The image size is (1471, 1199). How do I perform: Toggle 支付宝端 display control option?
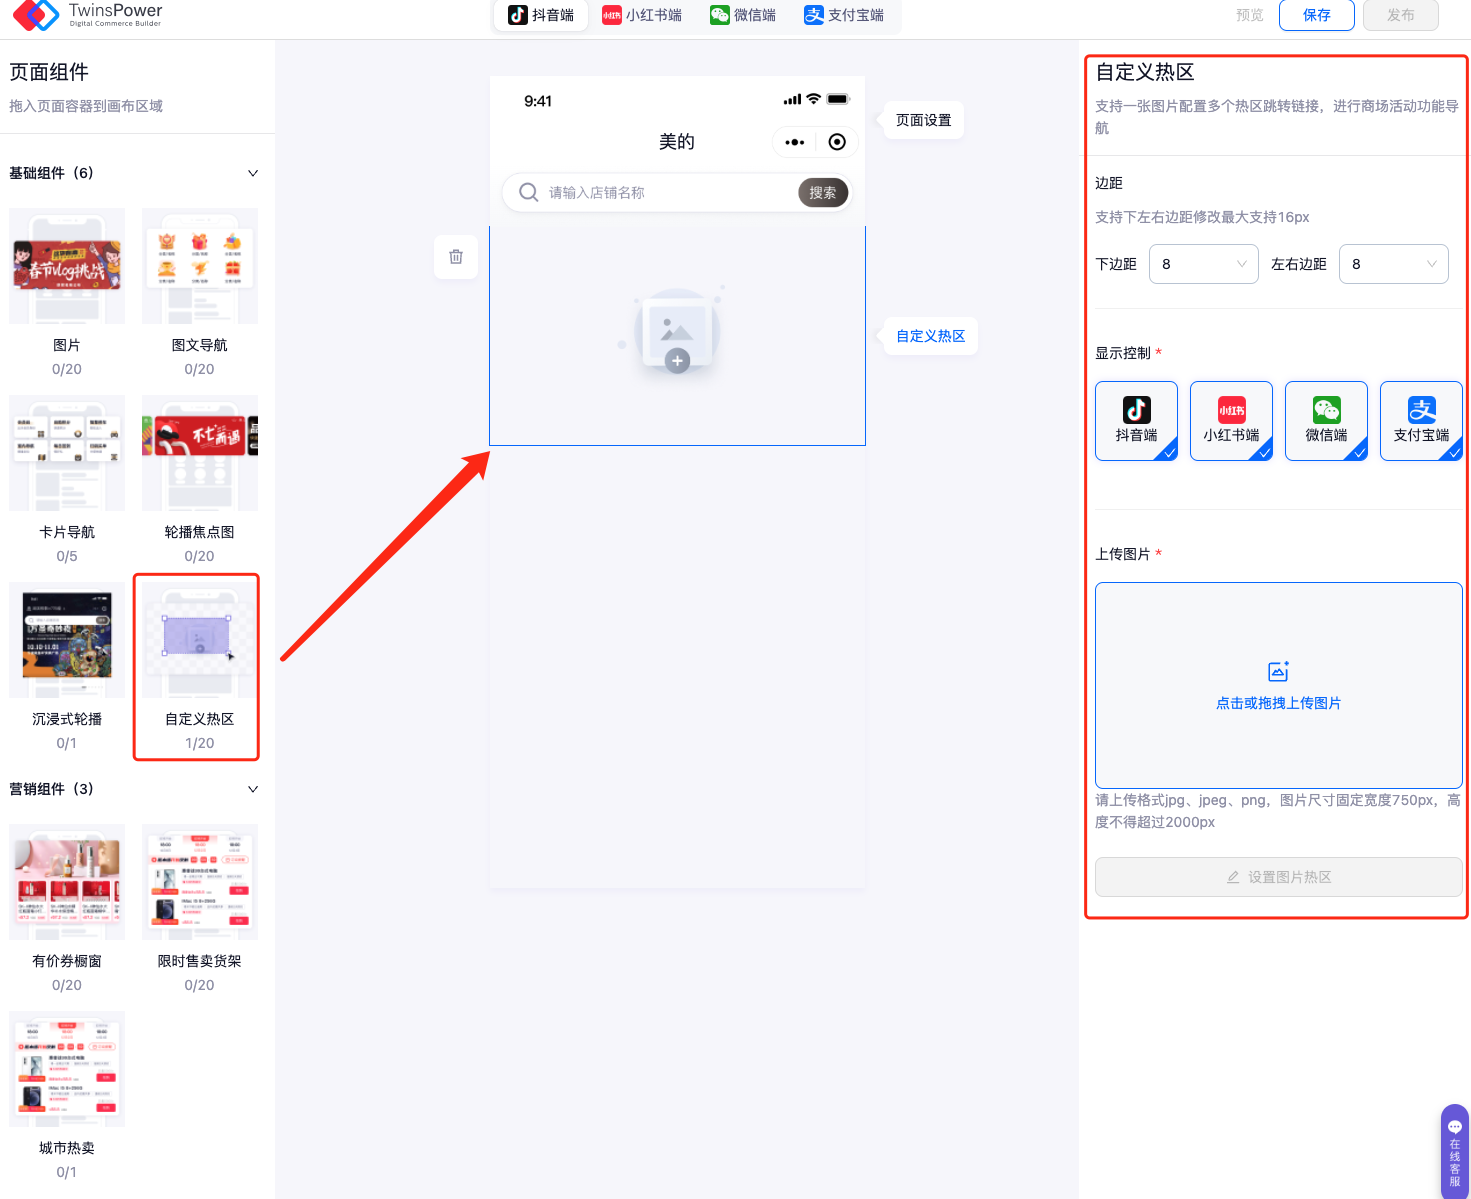(x=1421, y=421)
